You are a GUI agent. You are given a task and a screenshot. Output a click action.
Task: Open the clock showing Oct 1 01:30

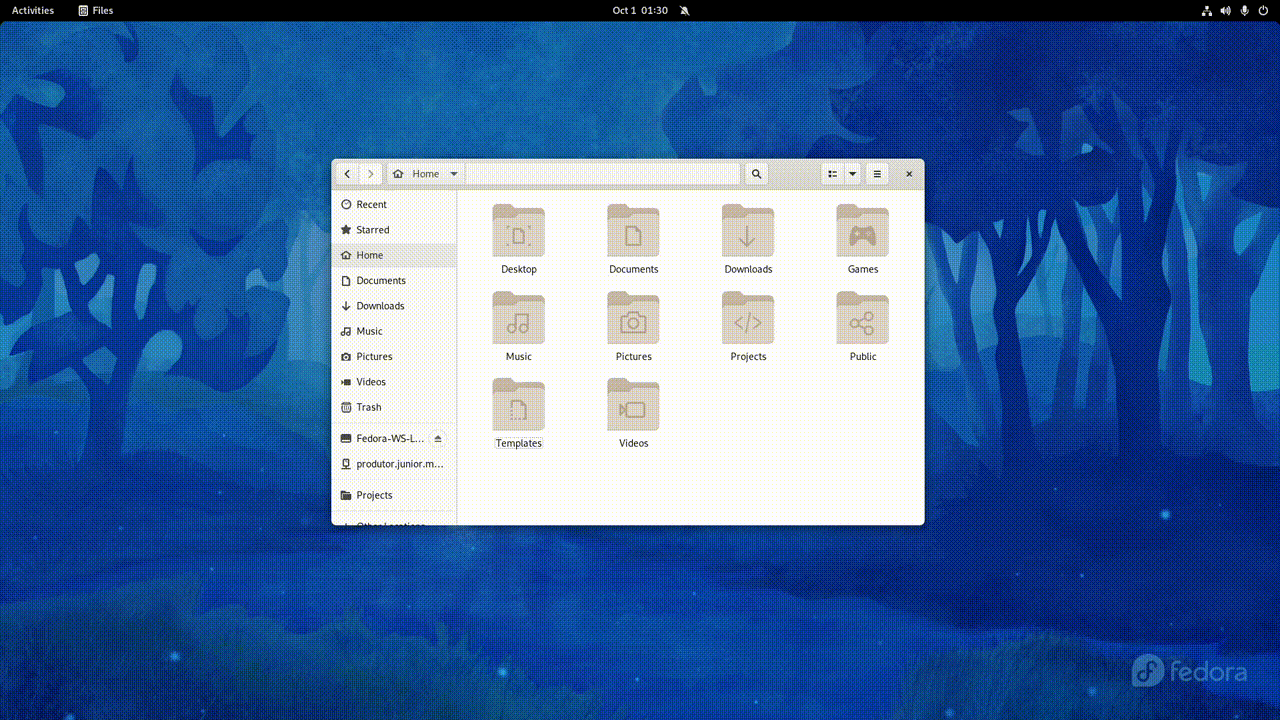[x=640, y=10]
